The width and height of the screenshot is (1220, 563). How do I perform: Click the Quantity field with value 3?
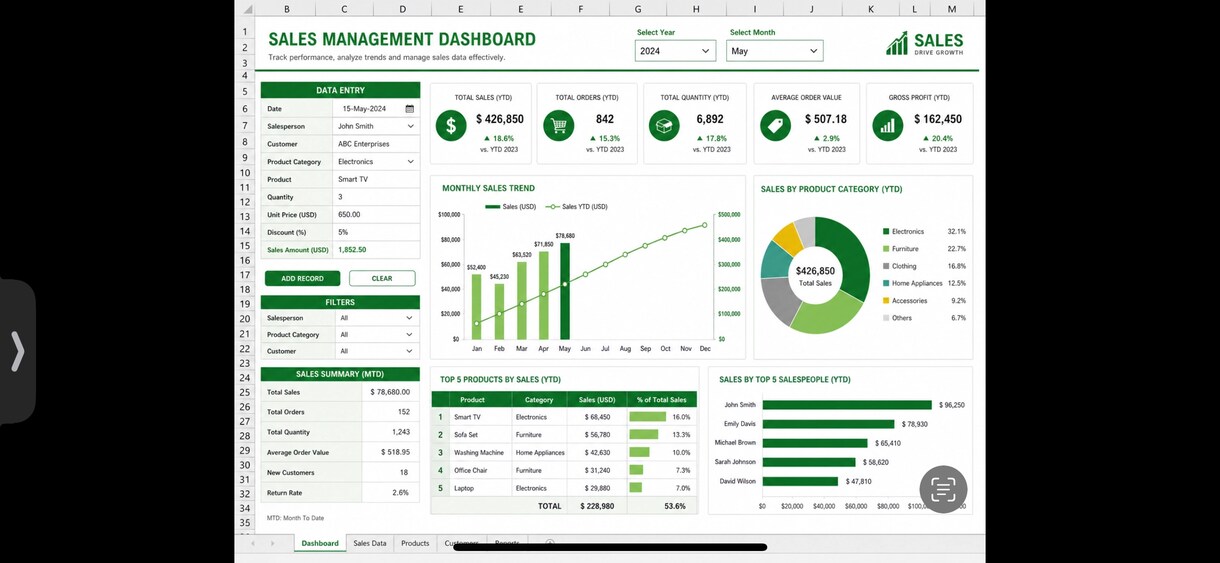click(x=376, y=197)
